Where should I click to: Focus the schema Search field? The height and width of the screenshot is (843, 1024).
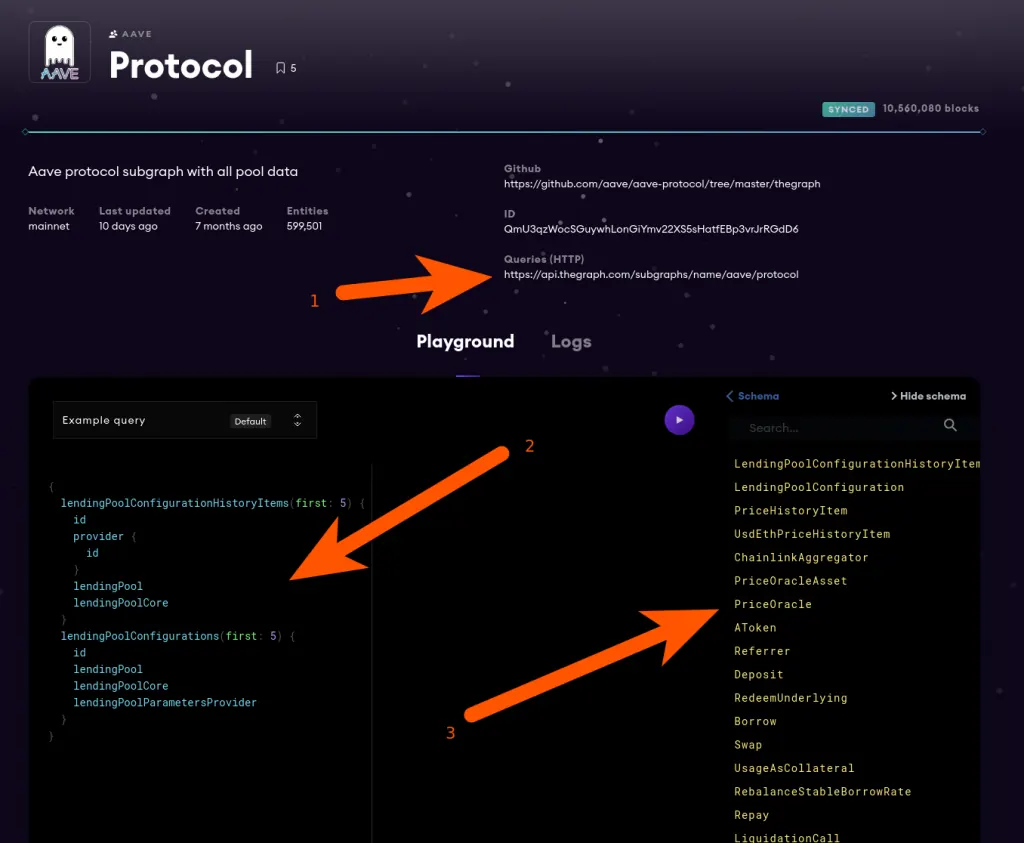tap(842, 428)
